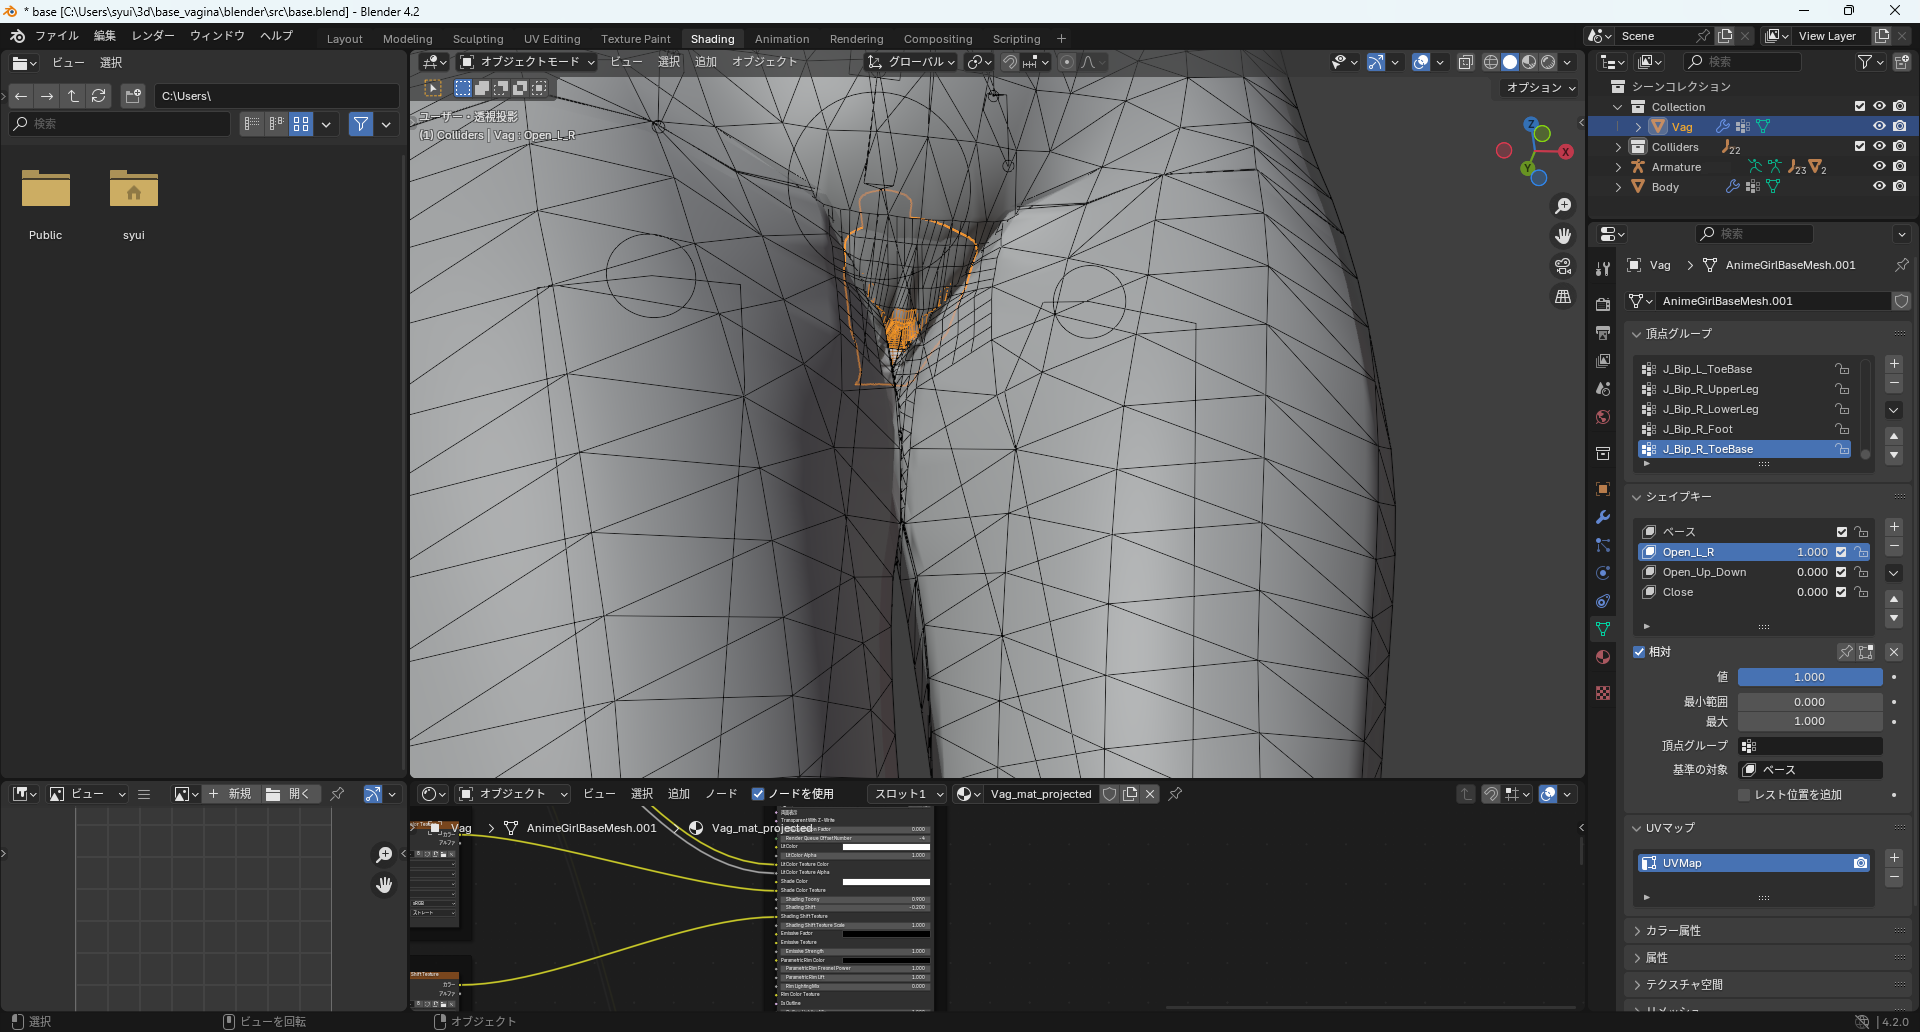The height and width of the screenshot is (1032, 1920).
Task: Toggle the Relative shape keys checkbox
Action: point(1640,652)
